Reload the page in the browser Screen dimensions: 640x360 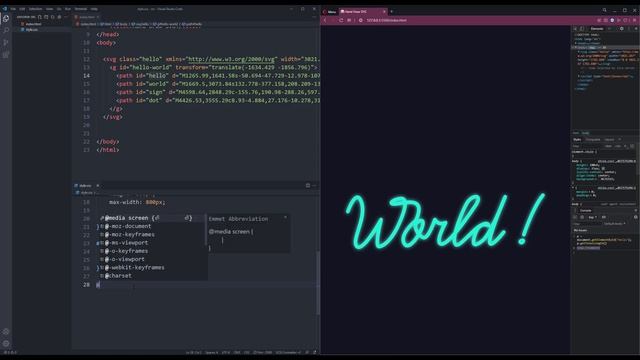tap(341, 20)
